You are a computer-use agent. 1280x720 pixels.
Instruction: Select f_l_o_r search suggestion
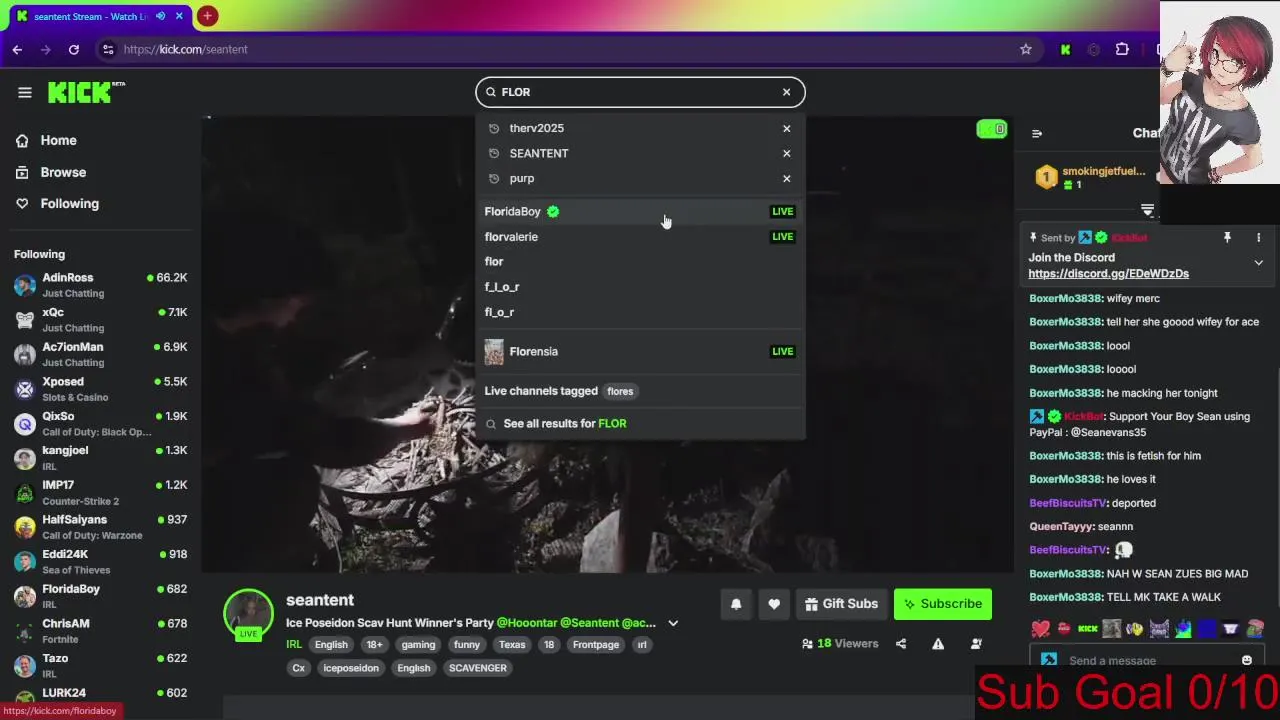[640, 287]
